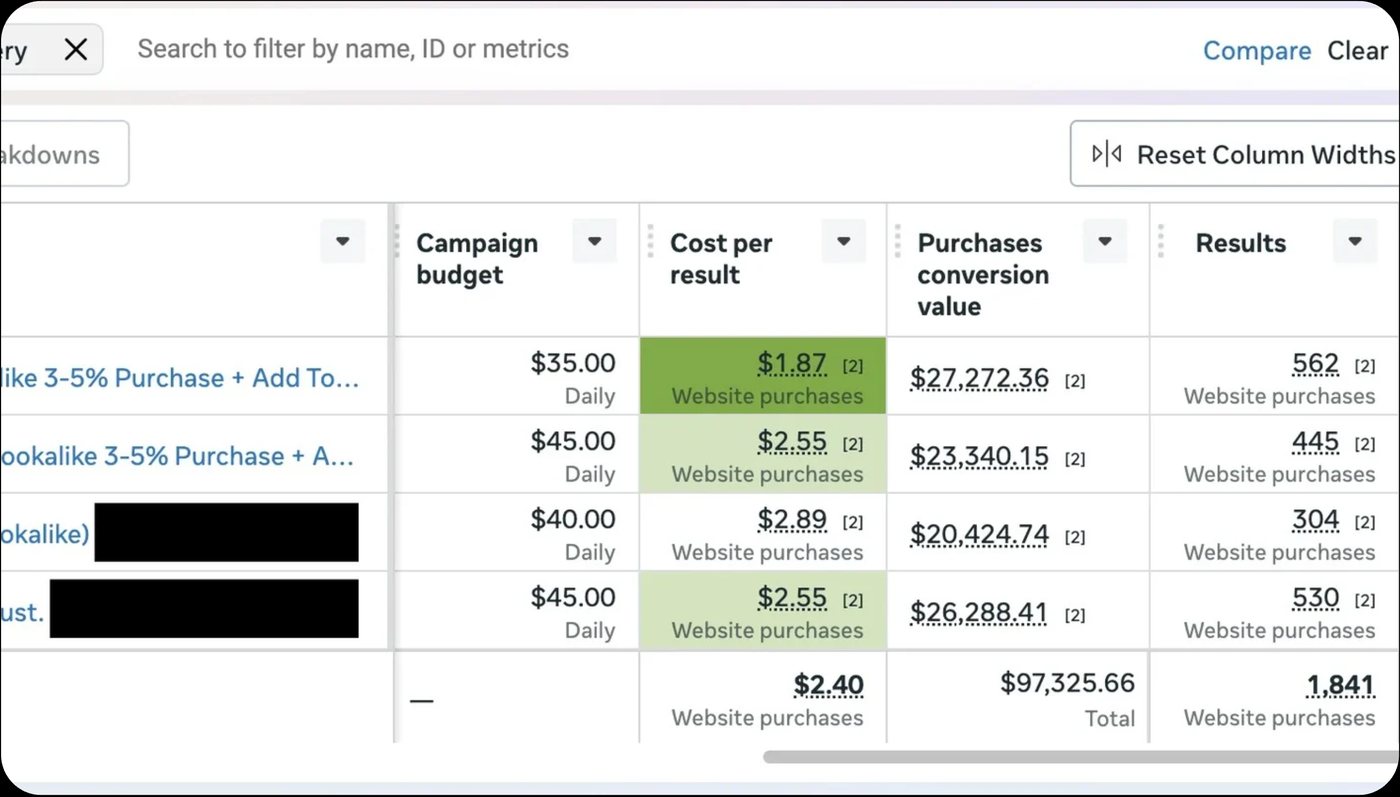This screenshot has width=1400, height=797.
Task: Click the horizontal table scrollbar
Action: pyautogui.click(x=1081, y=757)
